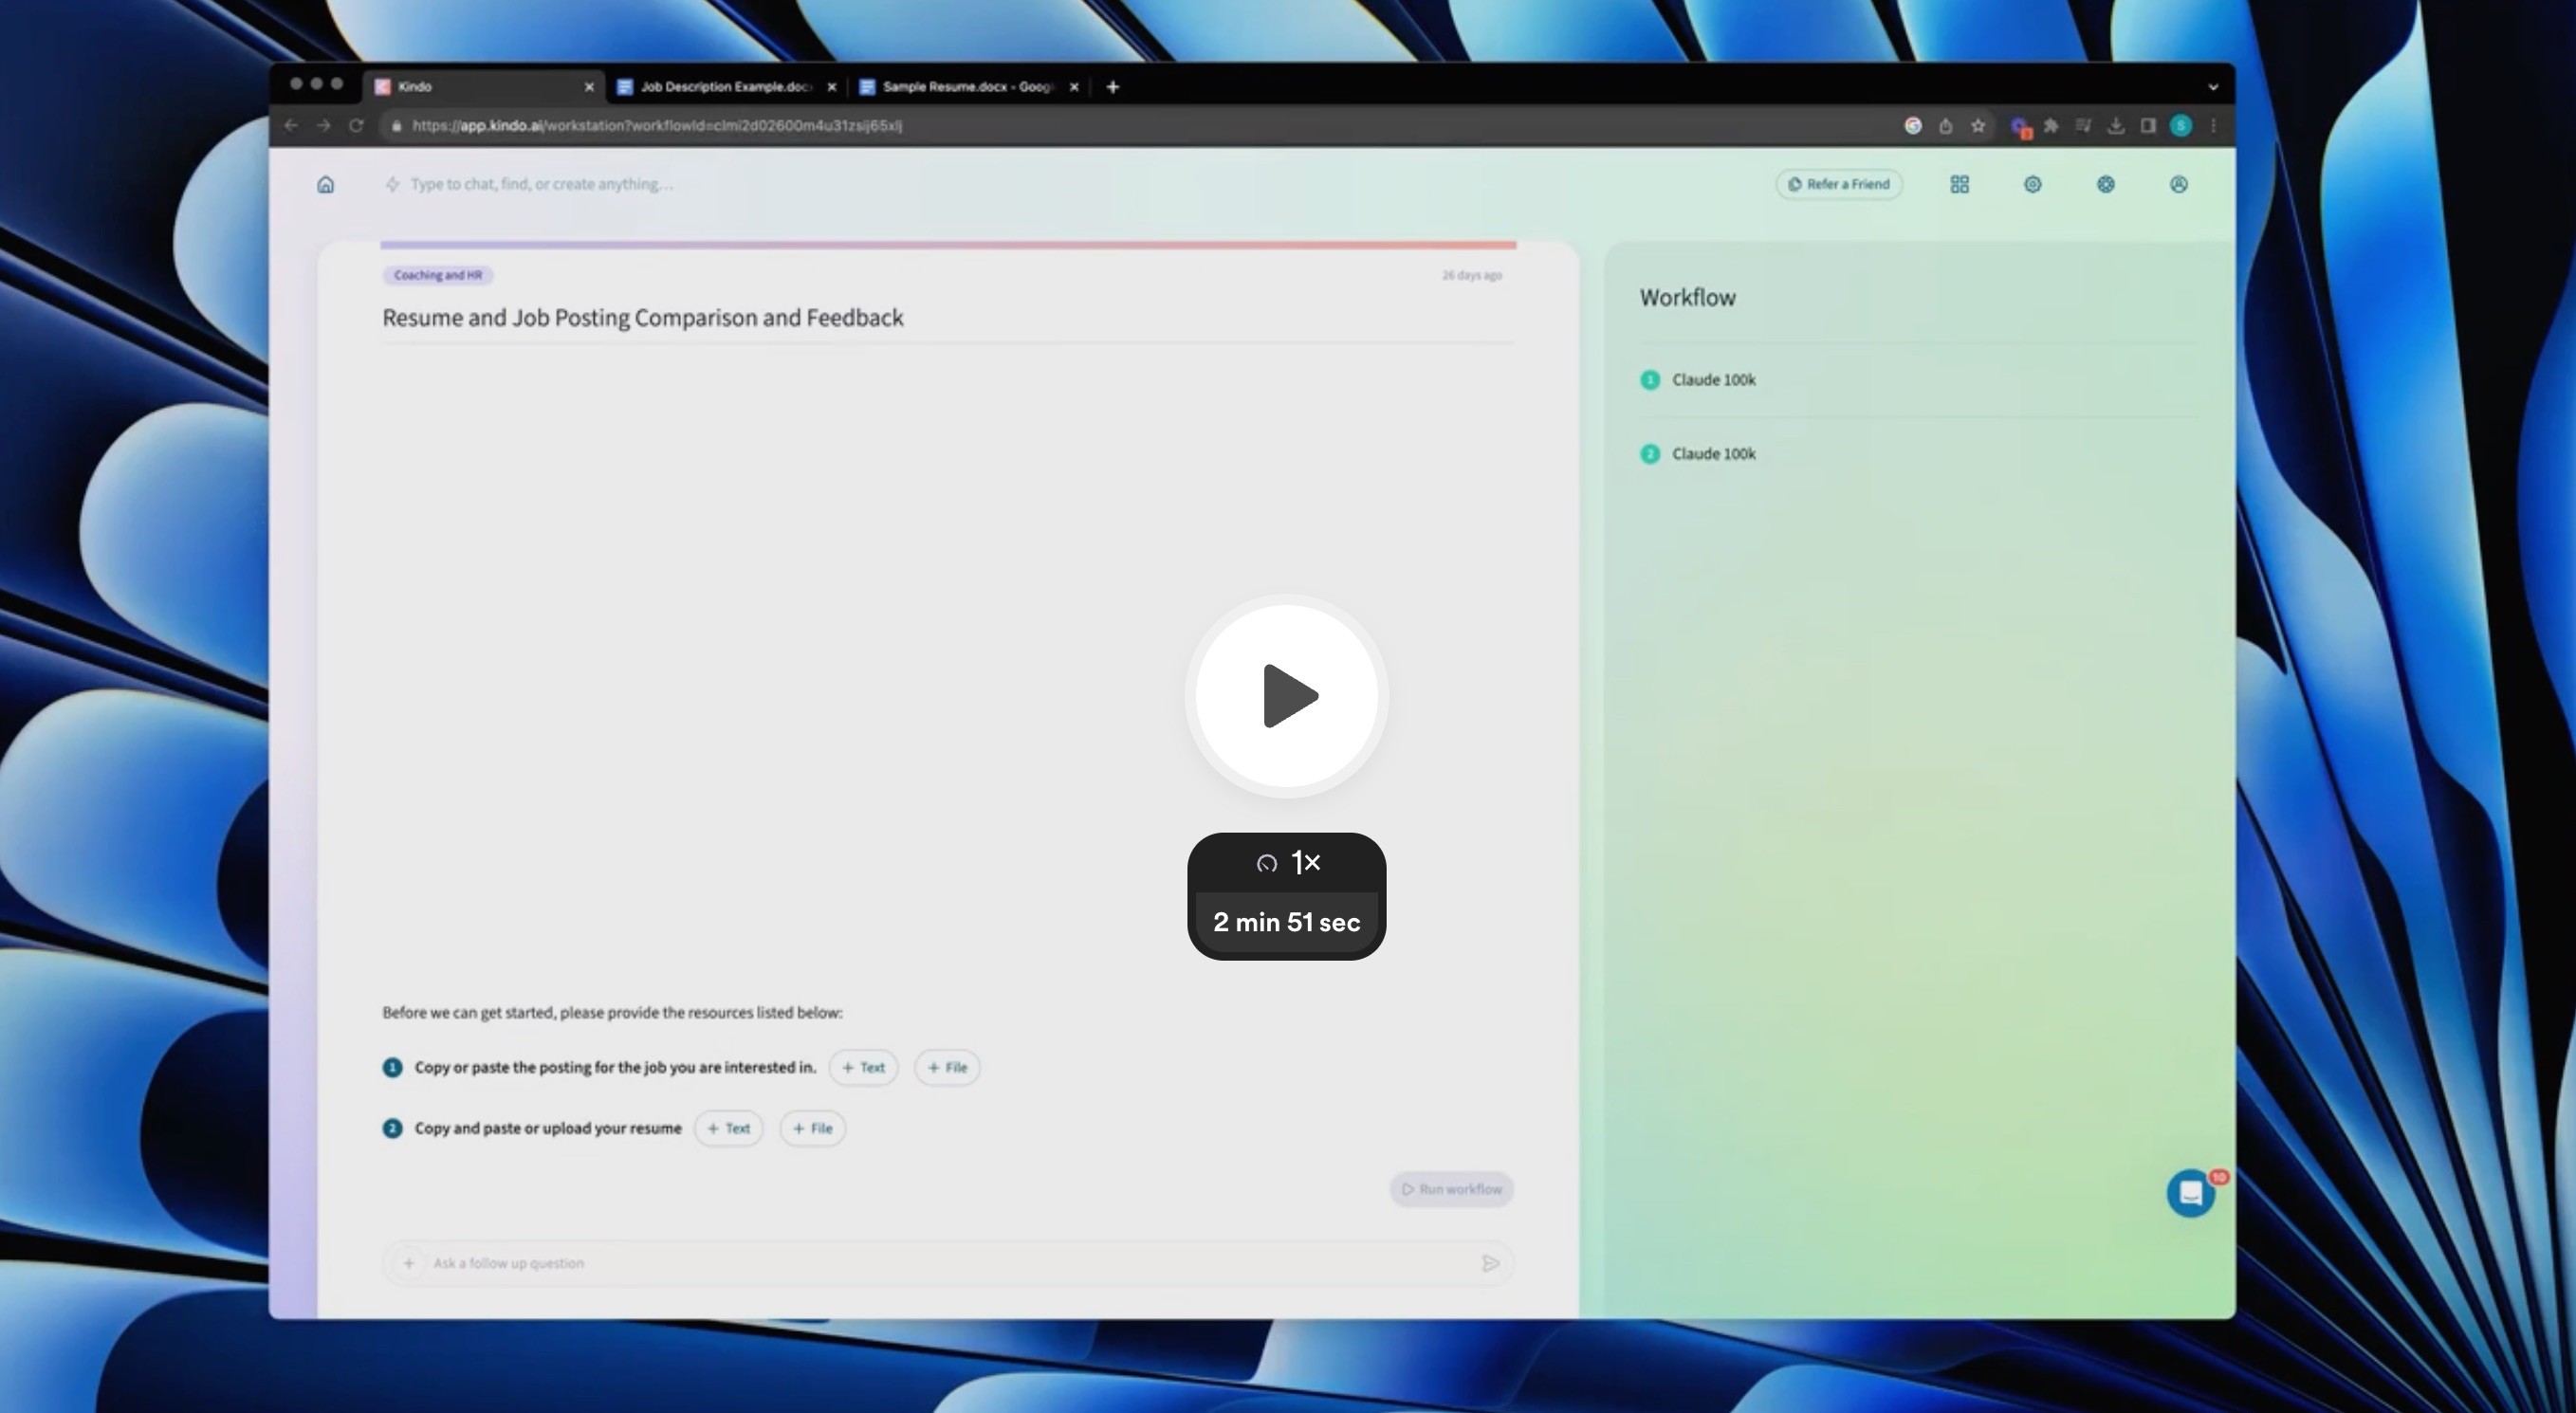Expand the browser tab list chevron

point(2213,87)
